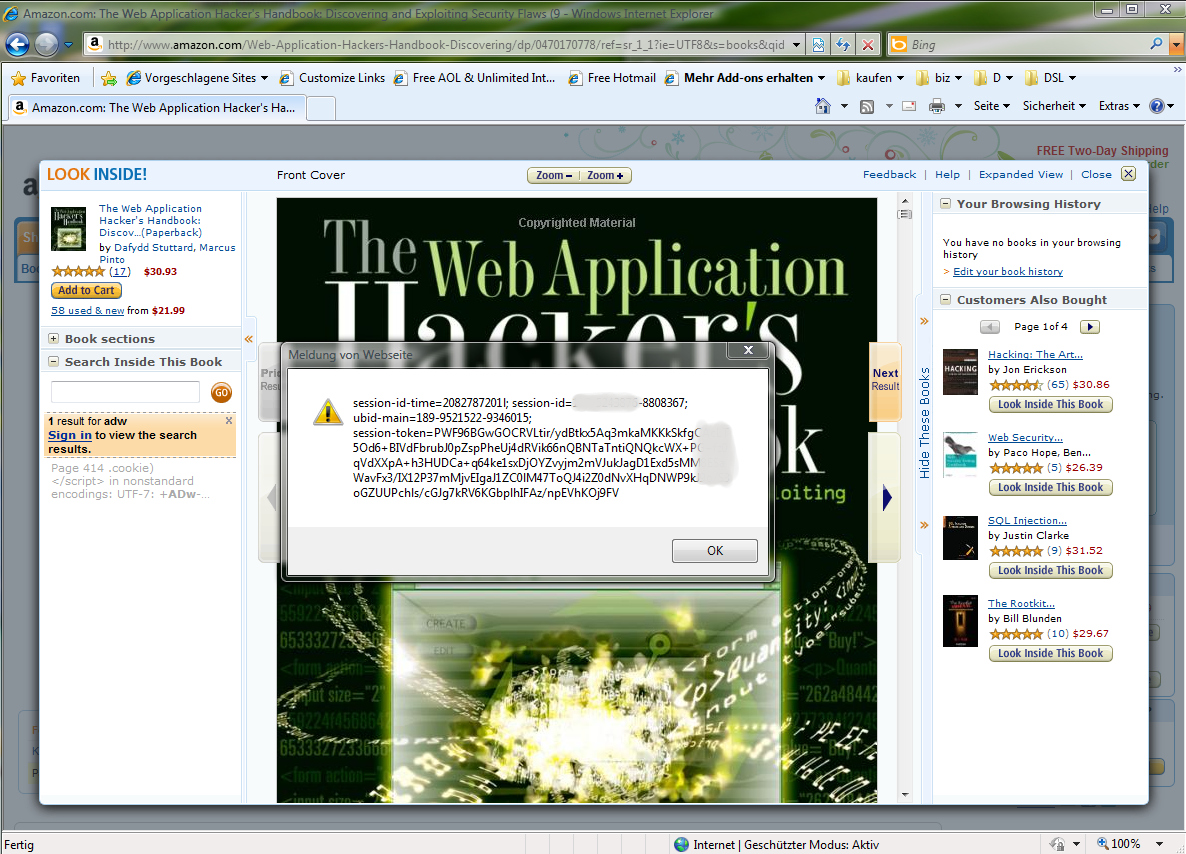Select the Amazon.com browser tab
This screenshot has width=1186, height=854.
155,108
